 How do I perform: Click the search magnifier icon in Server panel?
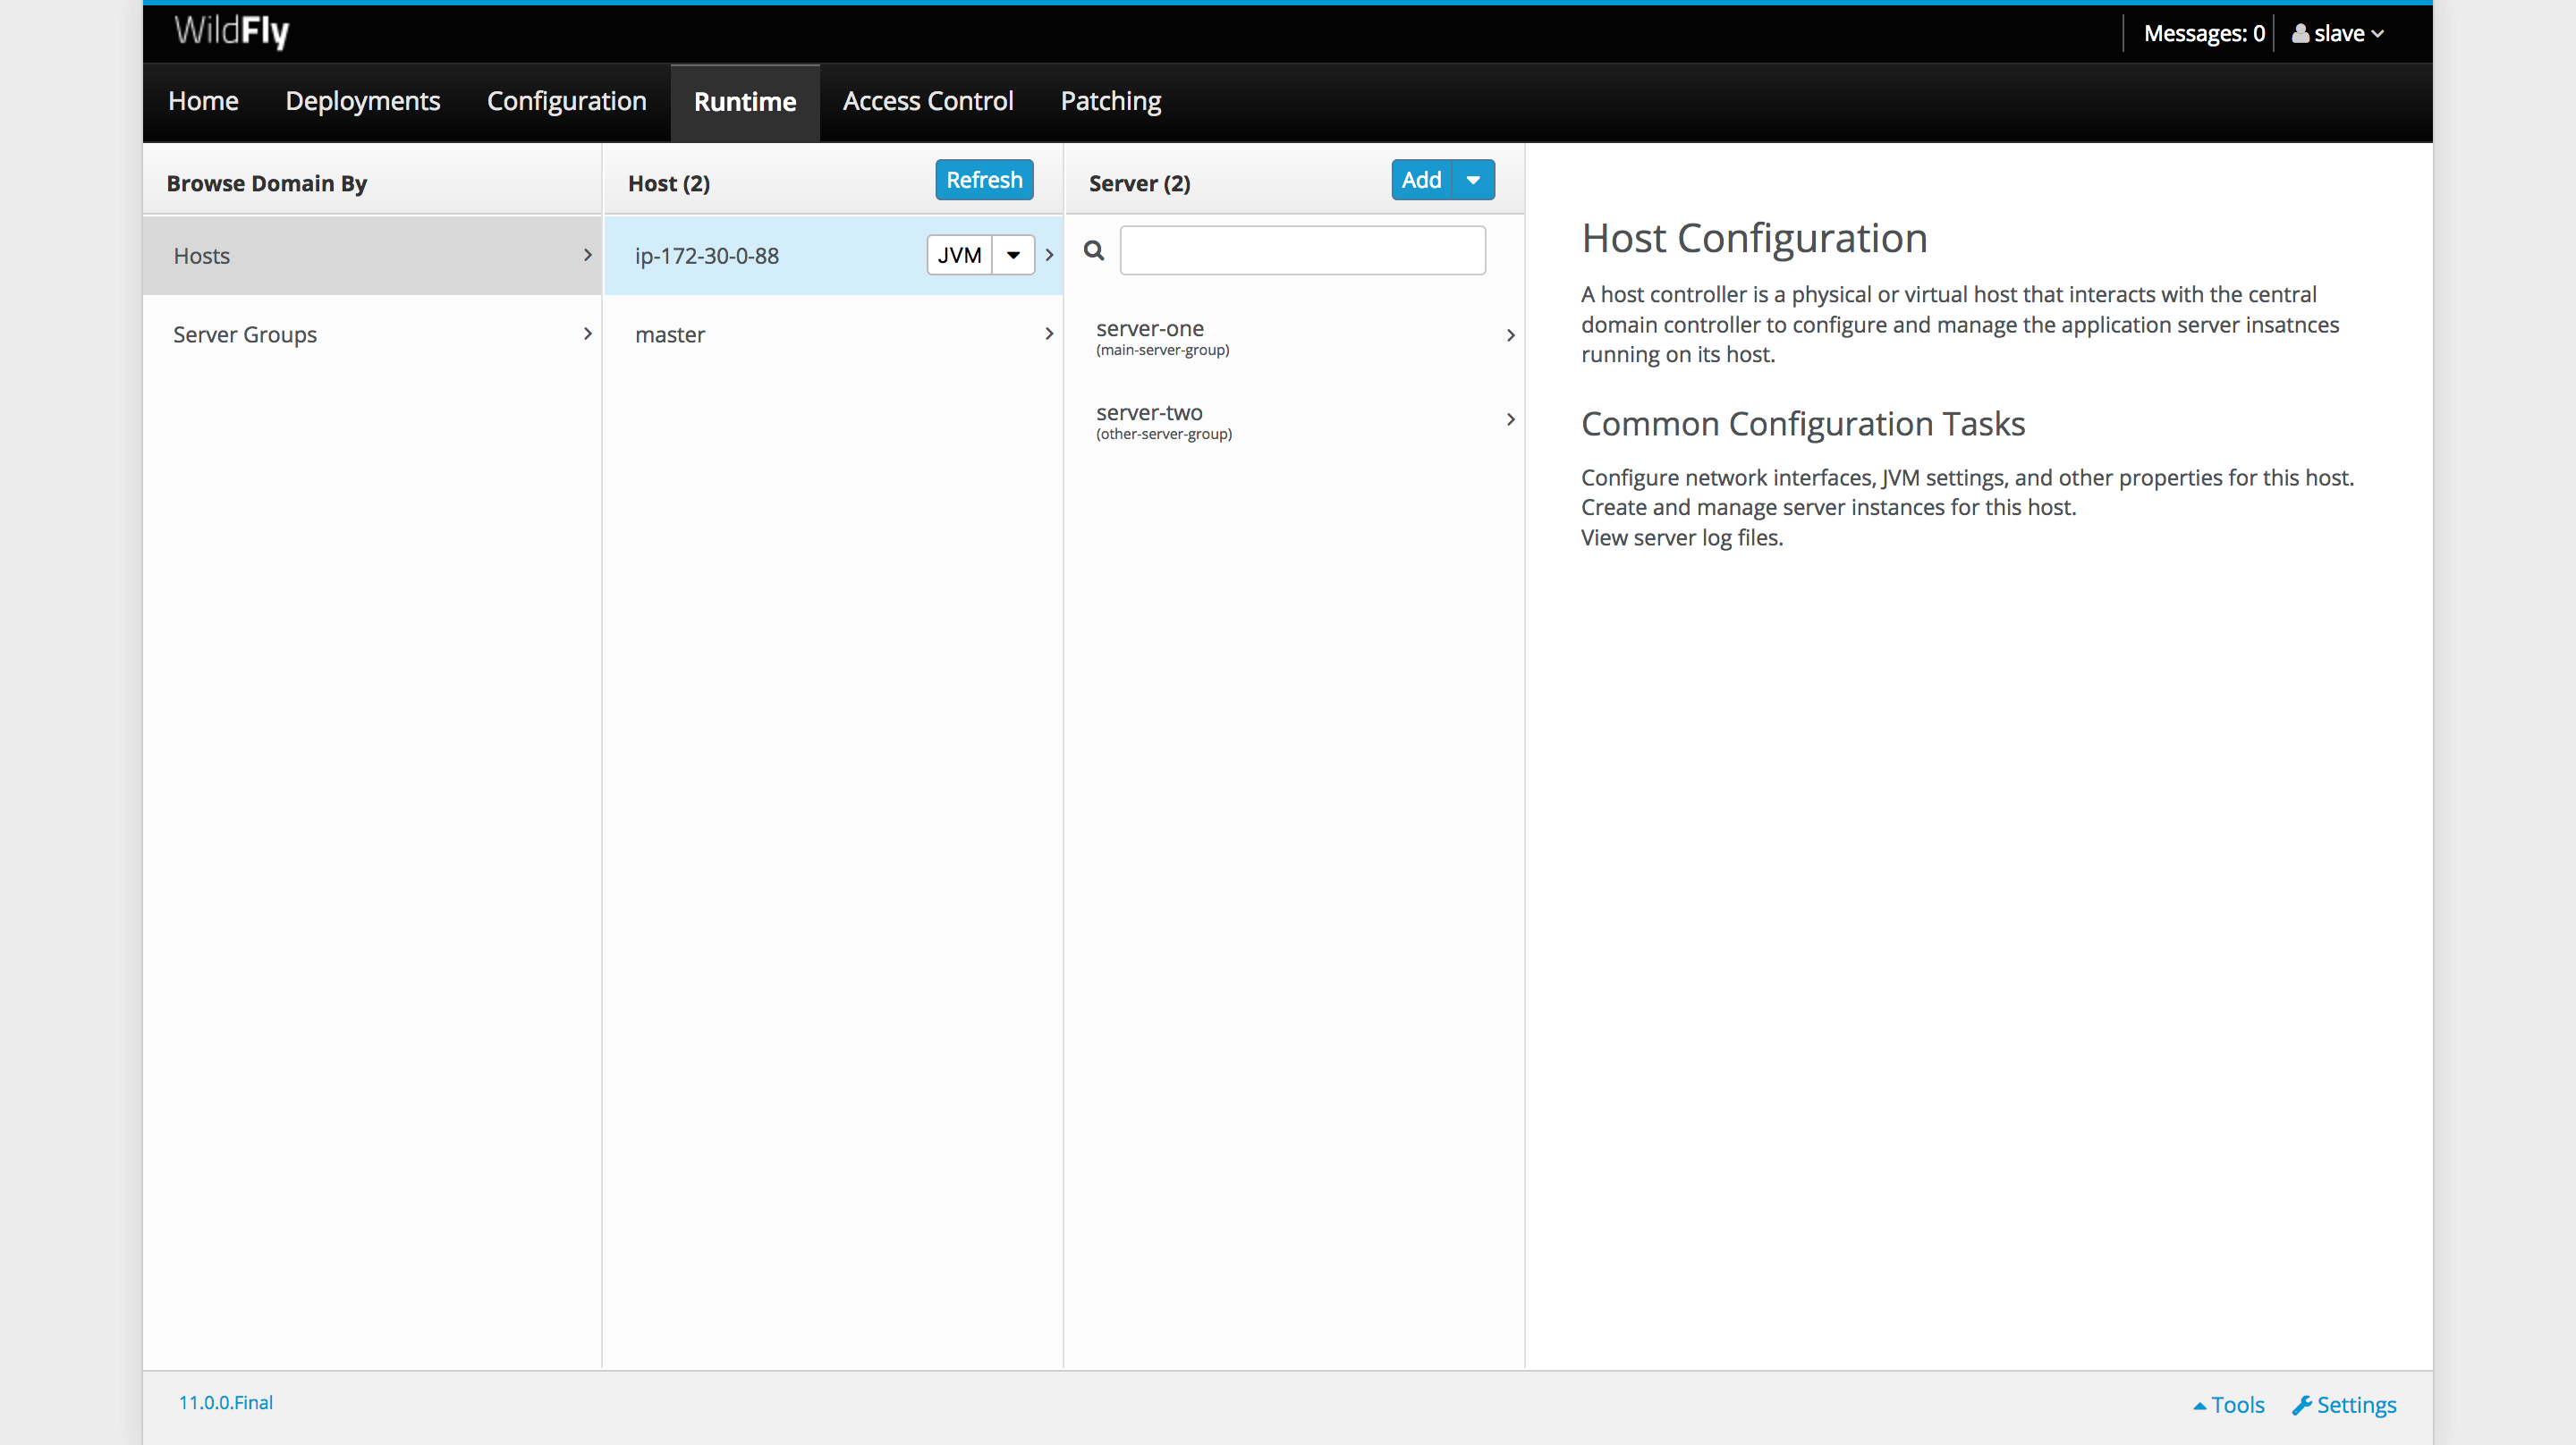coord(1094,250)
